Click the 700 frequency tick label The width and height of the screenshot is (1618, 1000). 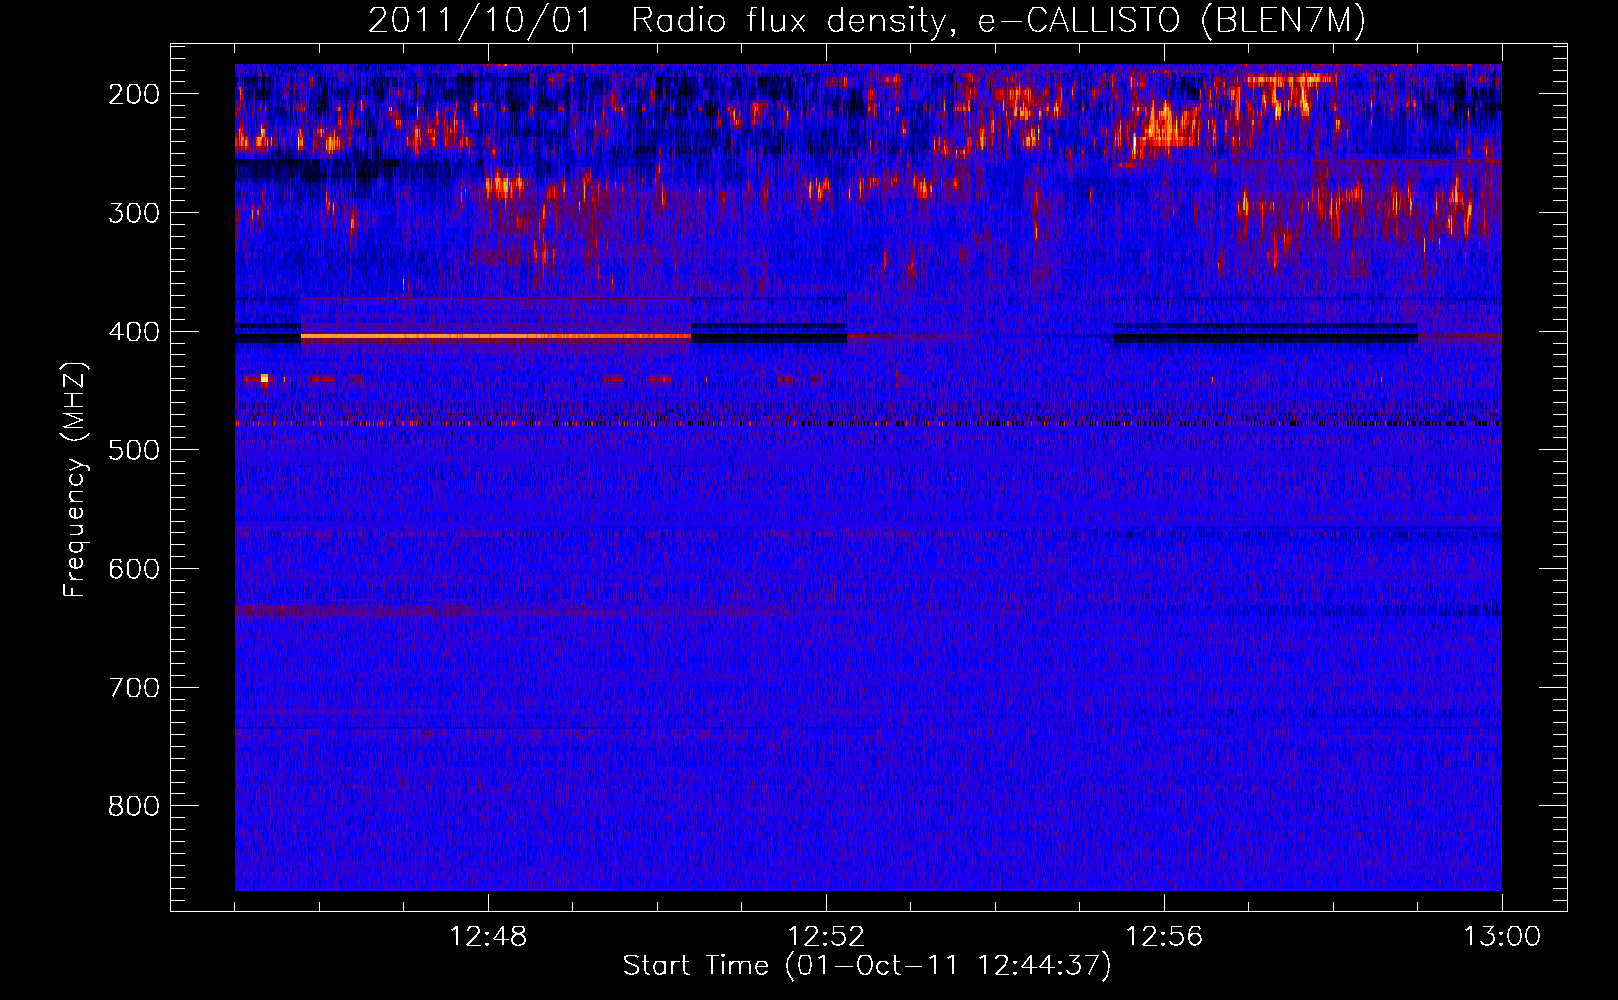(x=133, y=688)
